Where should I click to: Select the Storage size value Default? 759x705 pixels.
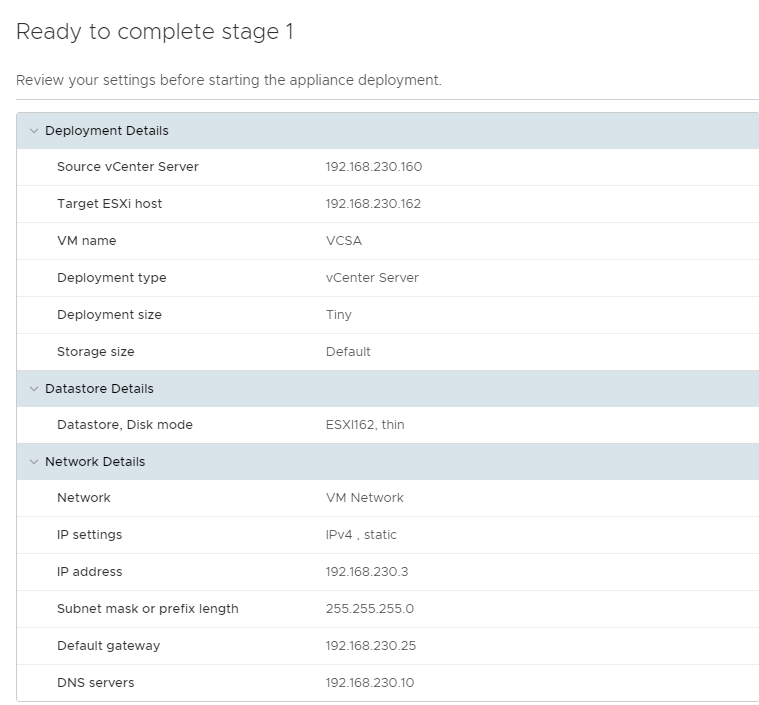[x=348, y=352]
